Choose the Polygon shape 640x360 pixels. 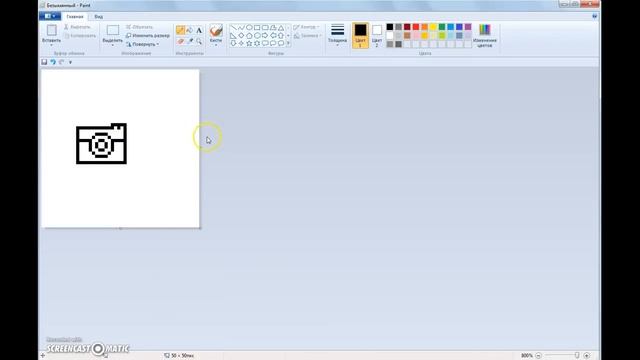(273, 28)
